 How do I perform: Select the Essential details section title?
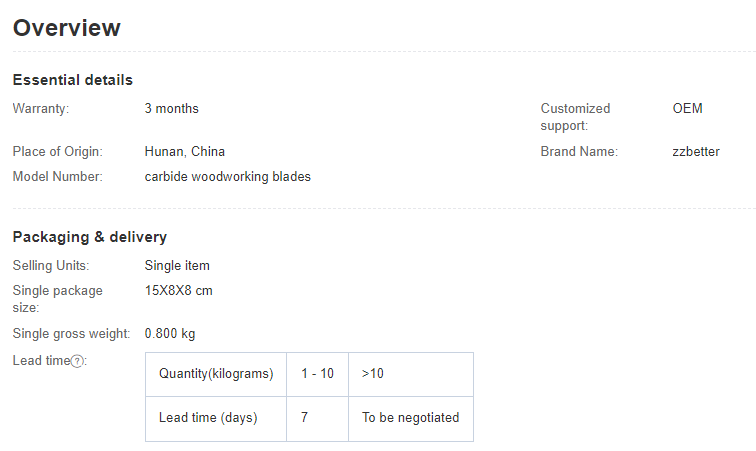(72, 80)
